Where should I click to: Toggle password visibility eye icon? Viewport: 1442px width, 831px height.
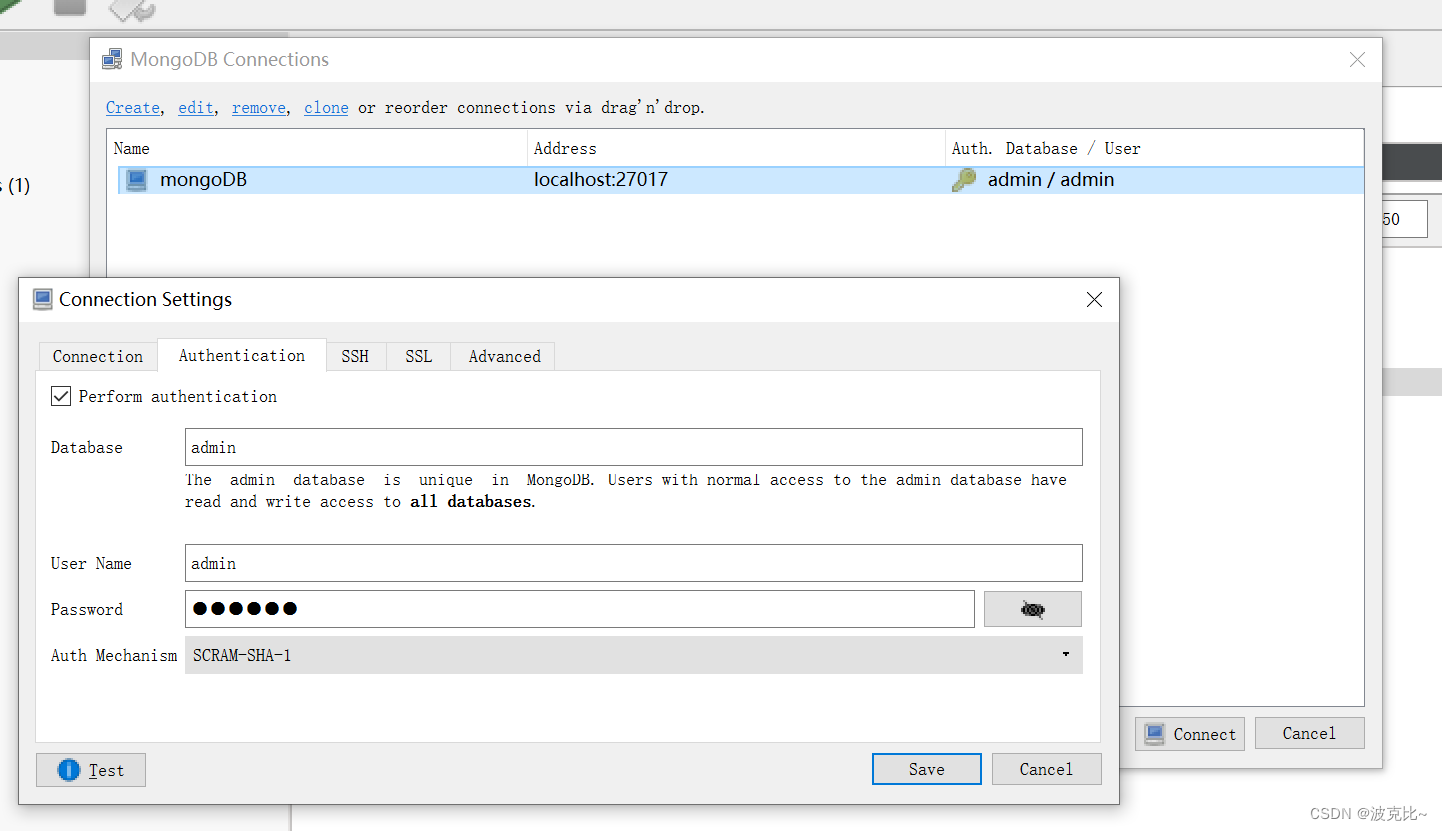(1033, 609)
